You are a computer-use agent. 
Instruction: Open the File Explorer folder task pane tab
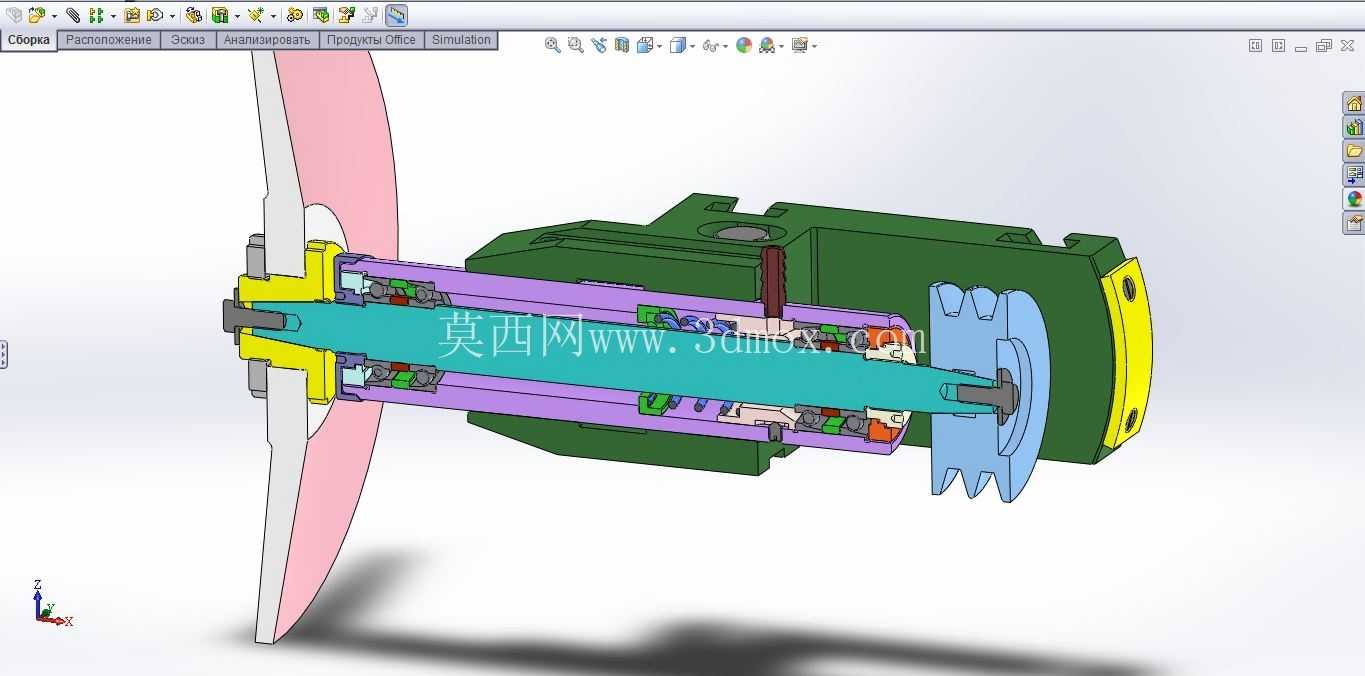click(1354, 151)
